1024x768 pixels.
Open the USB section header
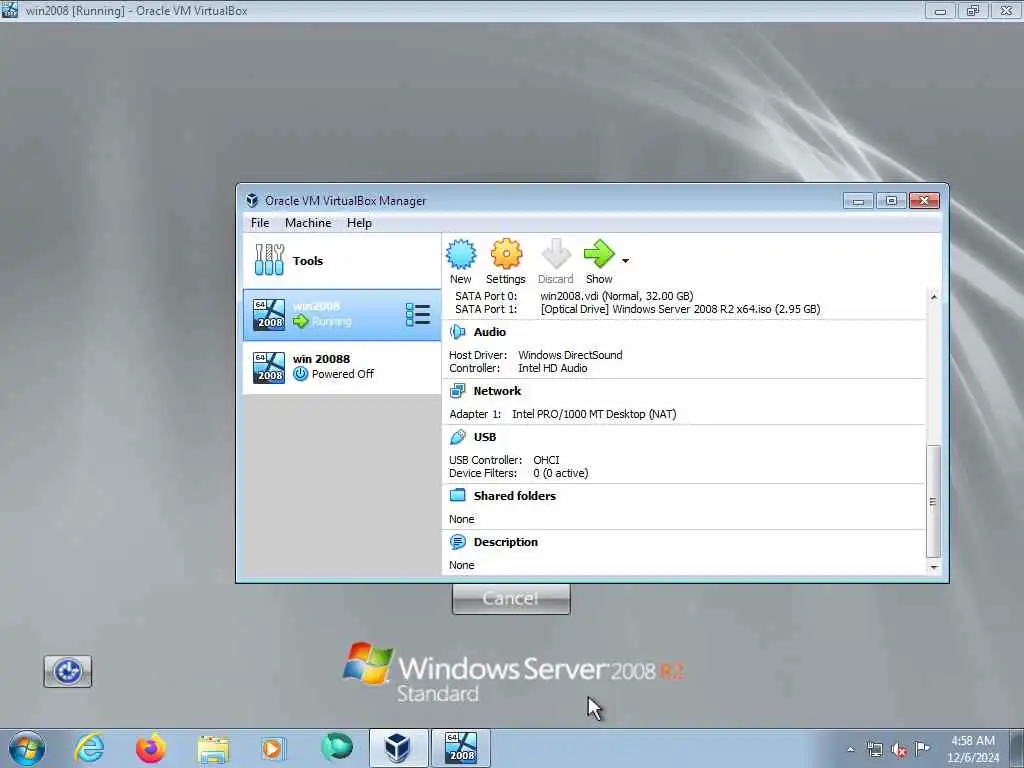click(485, 437)
